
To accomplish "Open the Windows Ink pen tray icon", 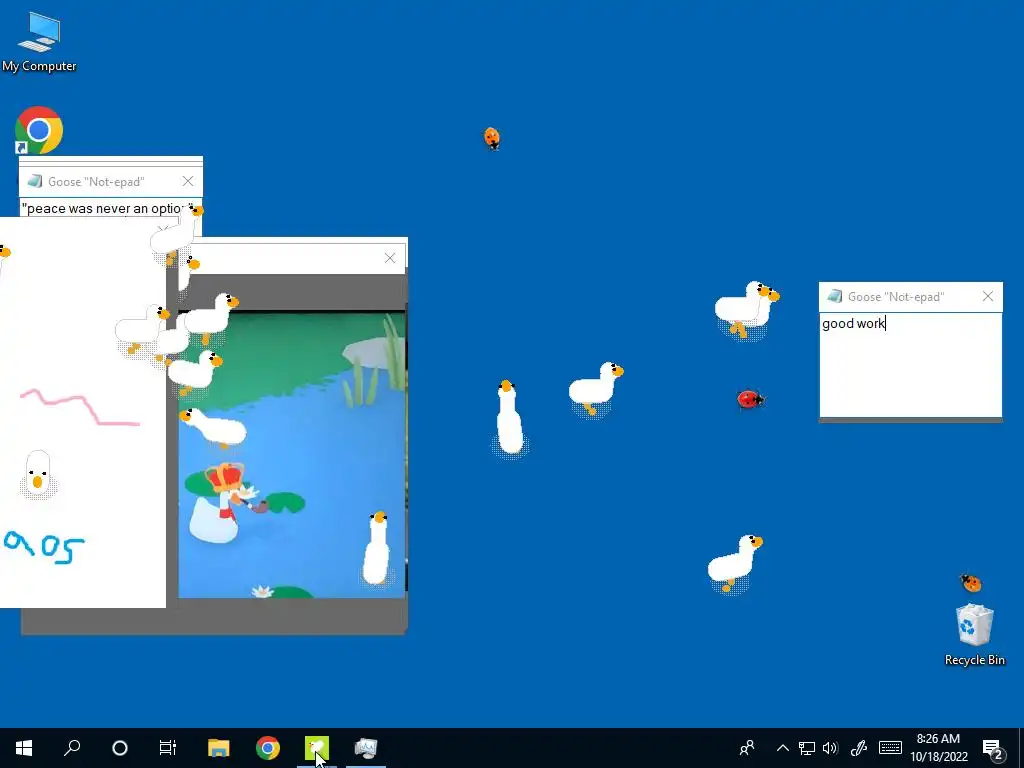I will click(858, 748).
